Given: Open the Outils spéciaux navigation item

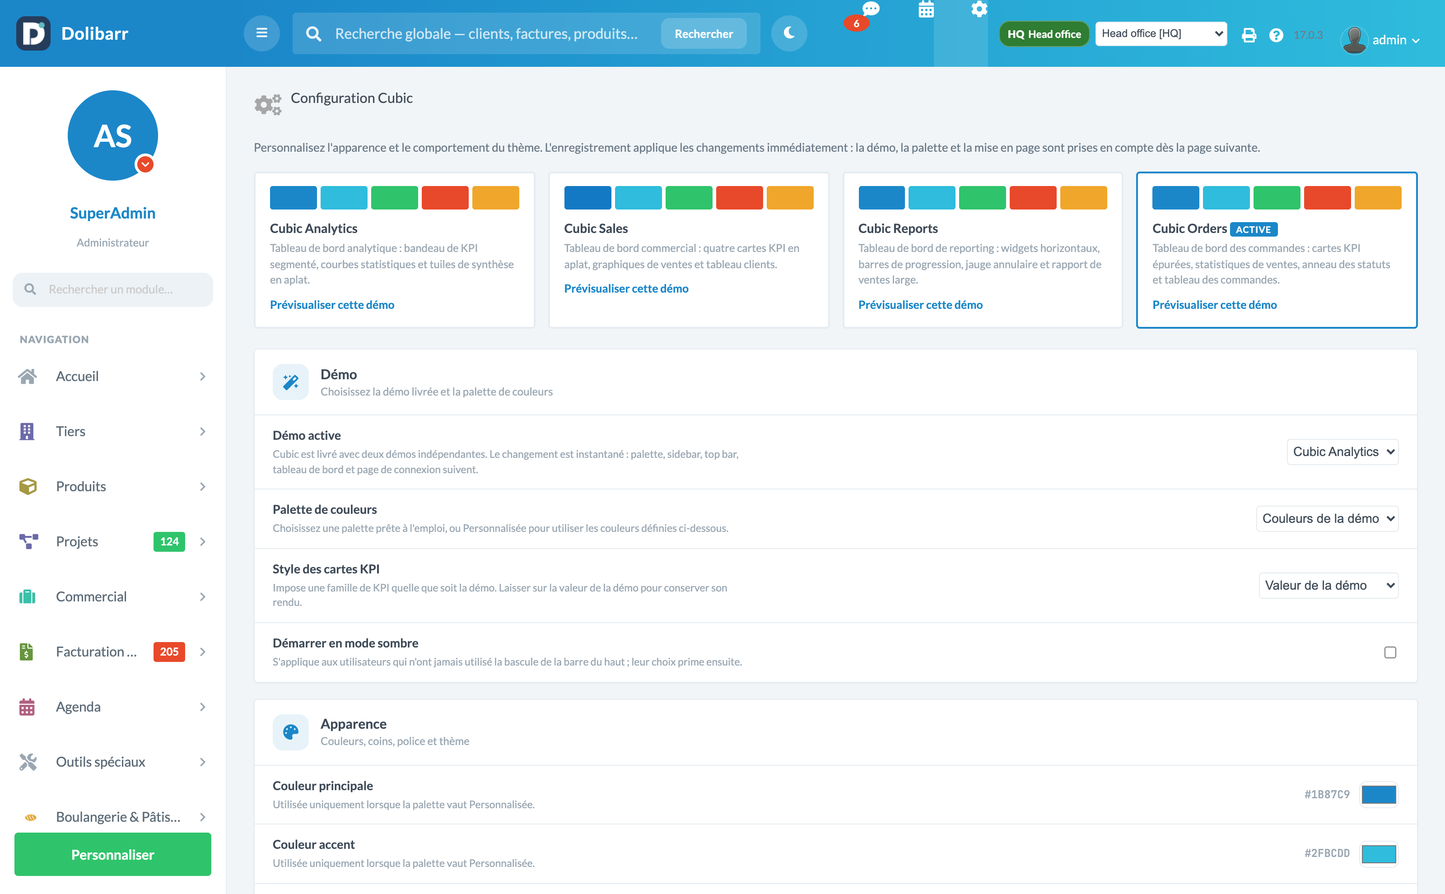Looking at the screenshot, I should click(113, 761).
